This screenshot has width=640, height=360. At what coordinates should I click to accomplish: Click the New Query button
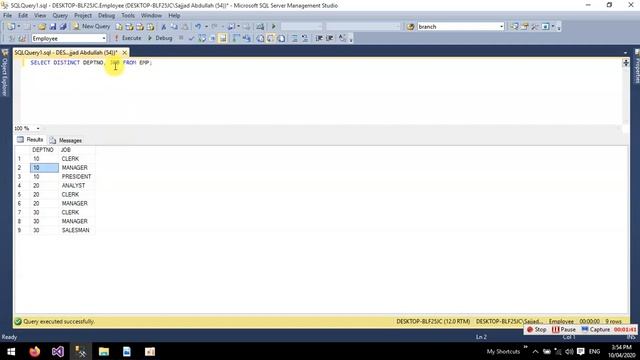[x=91, y=26]
